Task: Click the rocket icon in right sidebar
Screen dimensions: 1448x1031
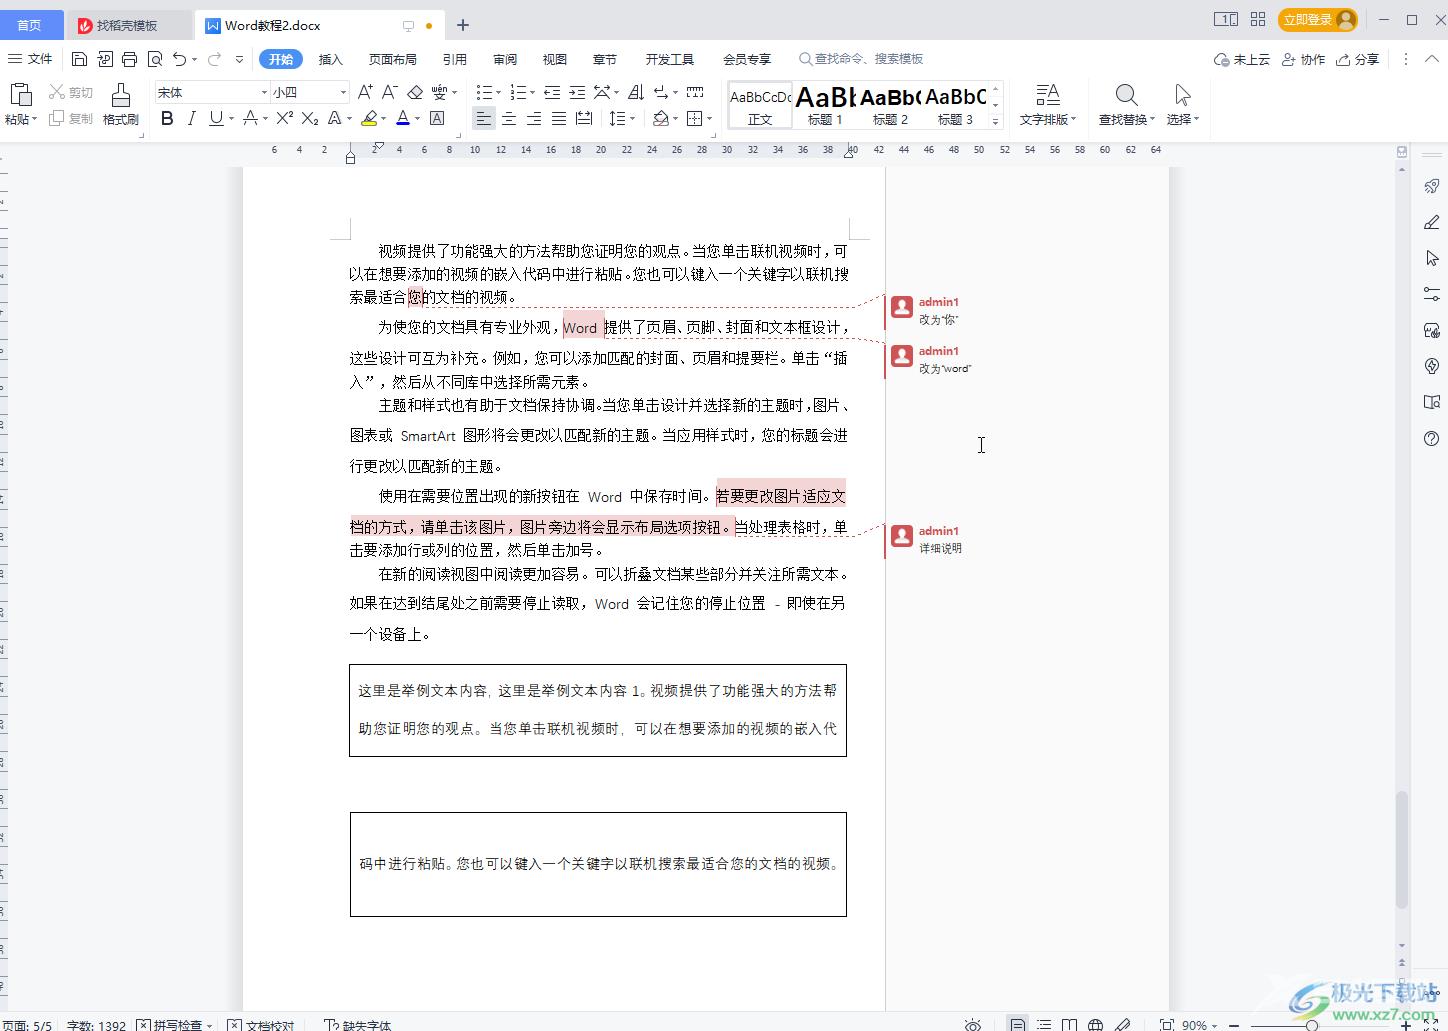Action: [1432, 186]
